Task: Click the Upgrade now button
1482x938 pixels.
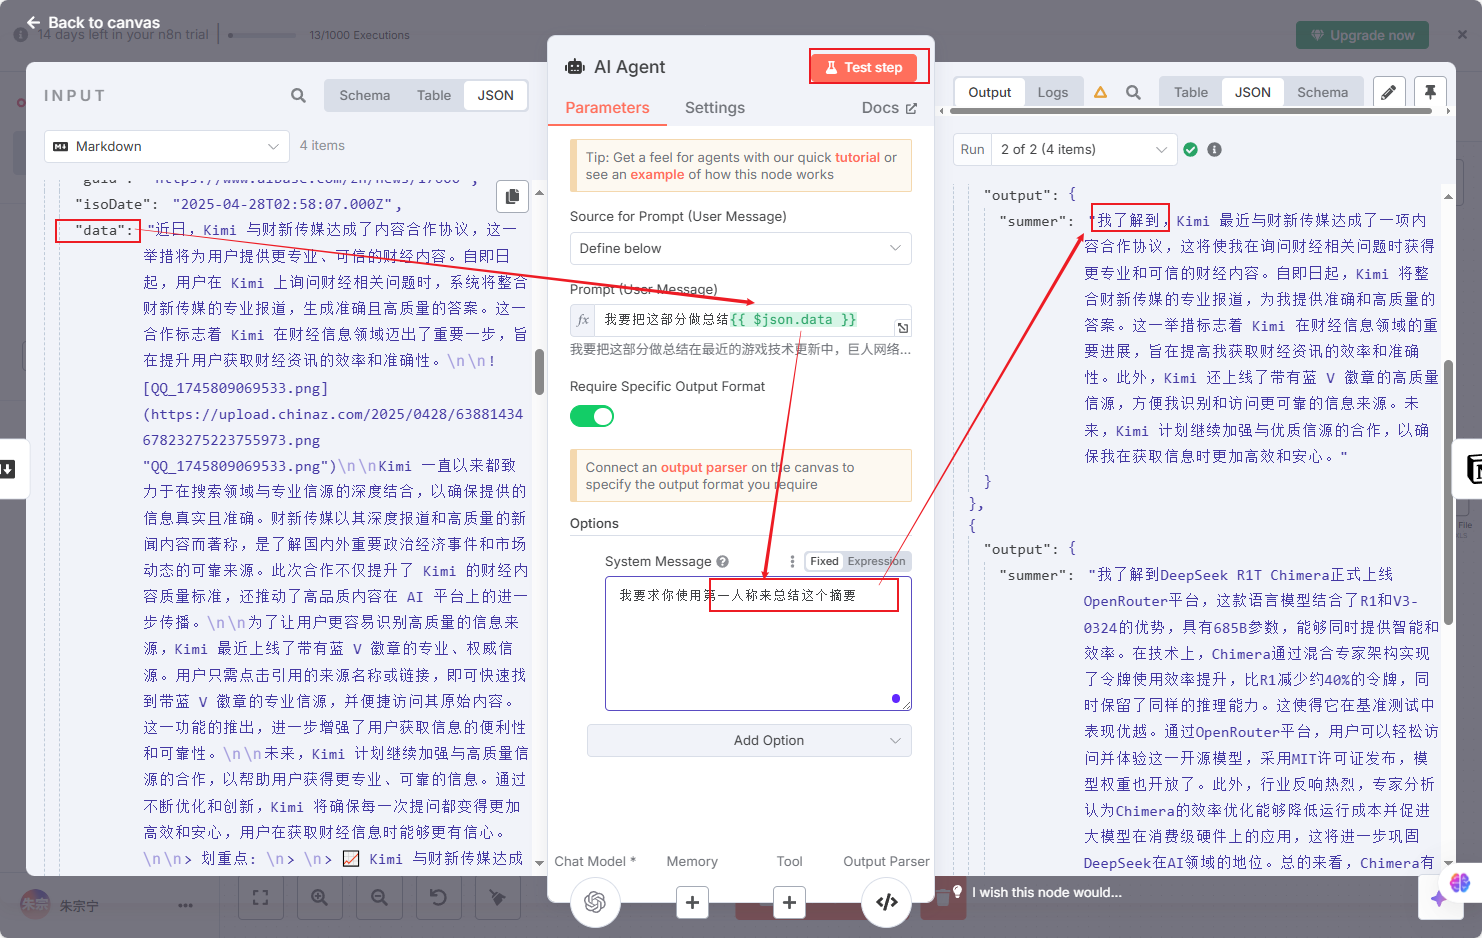Action: tap(1362, 35)
